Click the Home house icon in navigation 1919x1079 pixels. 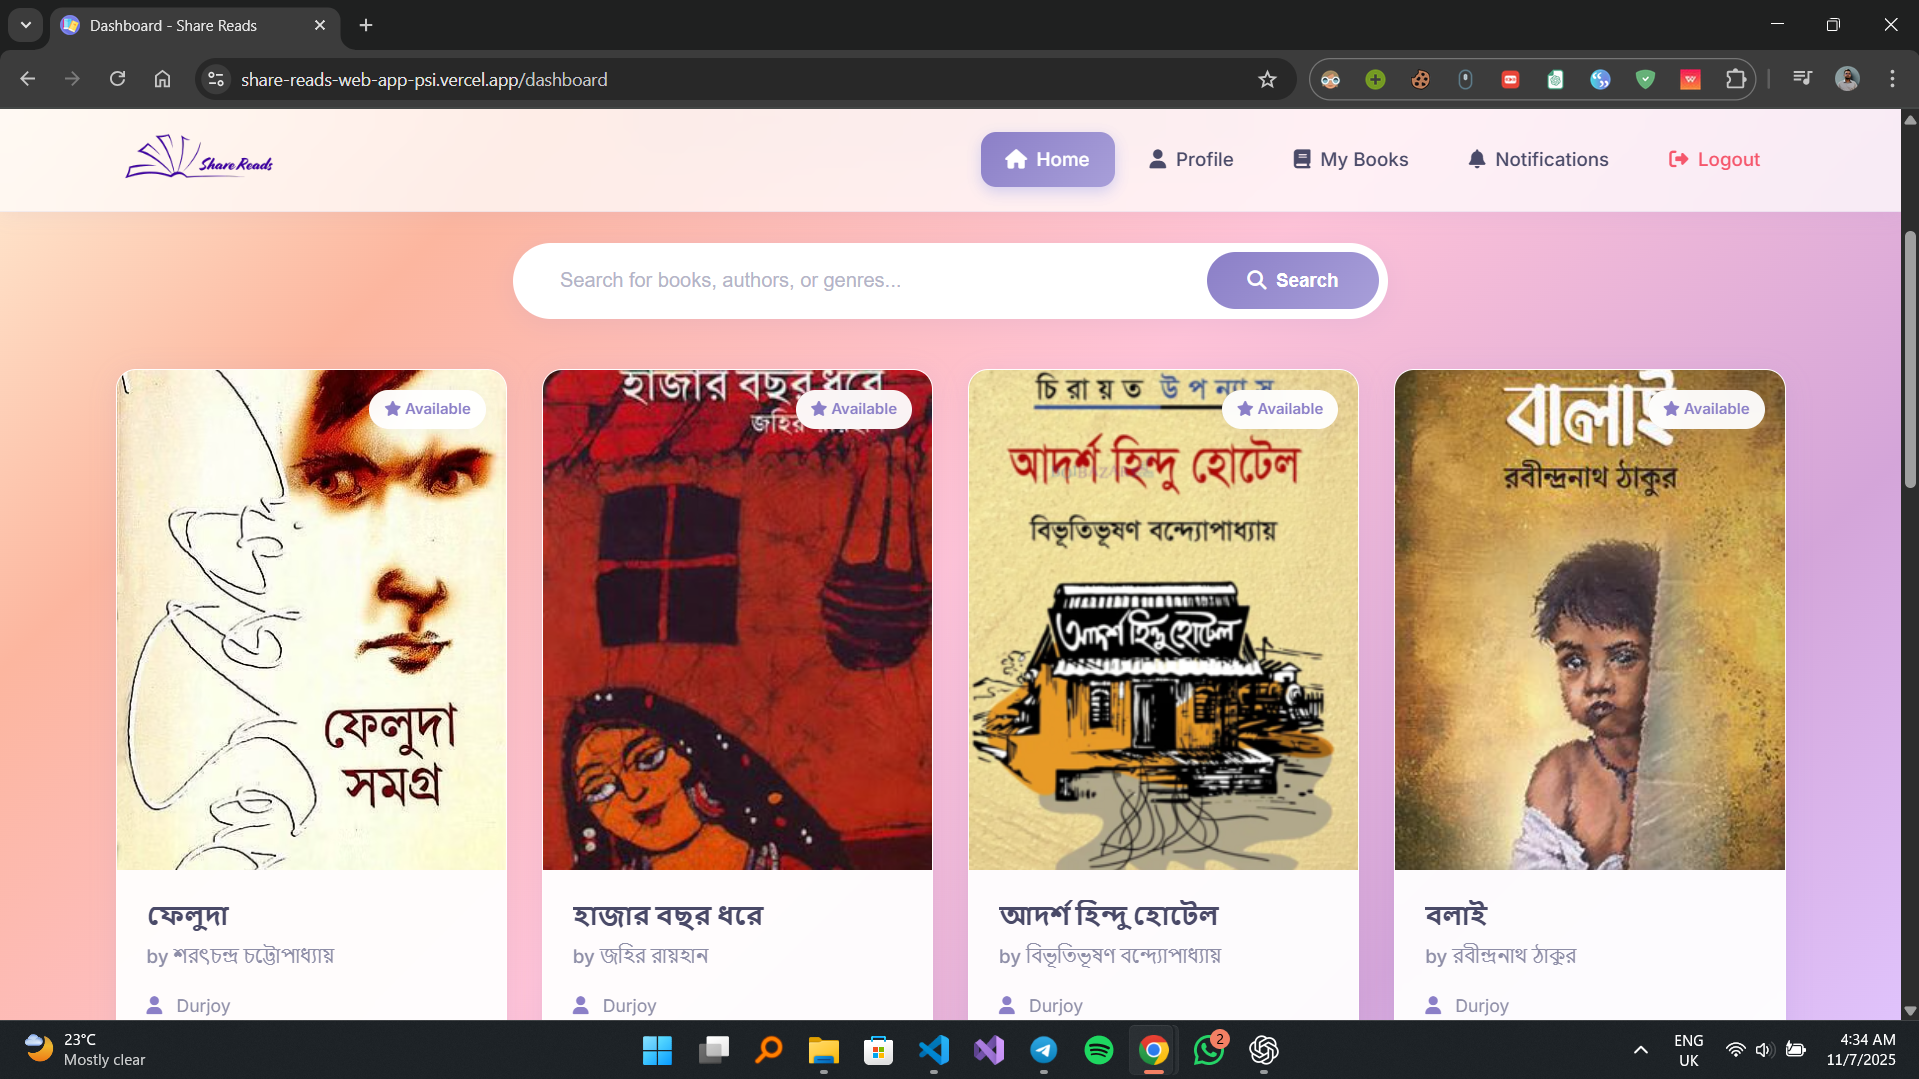tap(1016, 159)
